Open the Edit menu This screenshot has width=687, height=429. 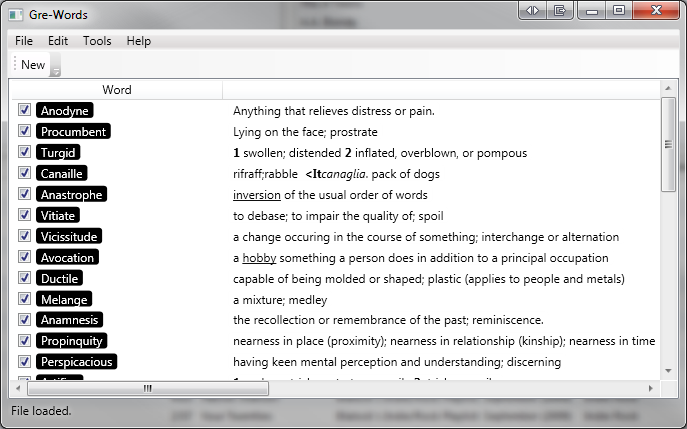coord(58,41)
